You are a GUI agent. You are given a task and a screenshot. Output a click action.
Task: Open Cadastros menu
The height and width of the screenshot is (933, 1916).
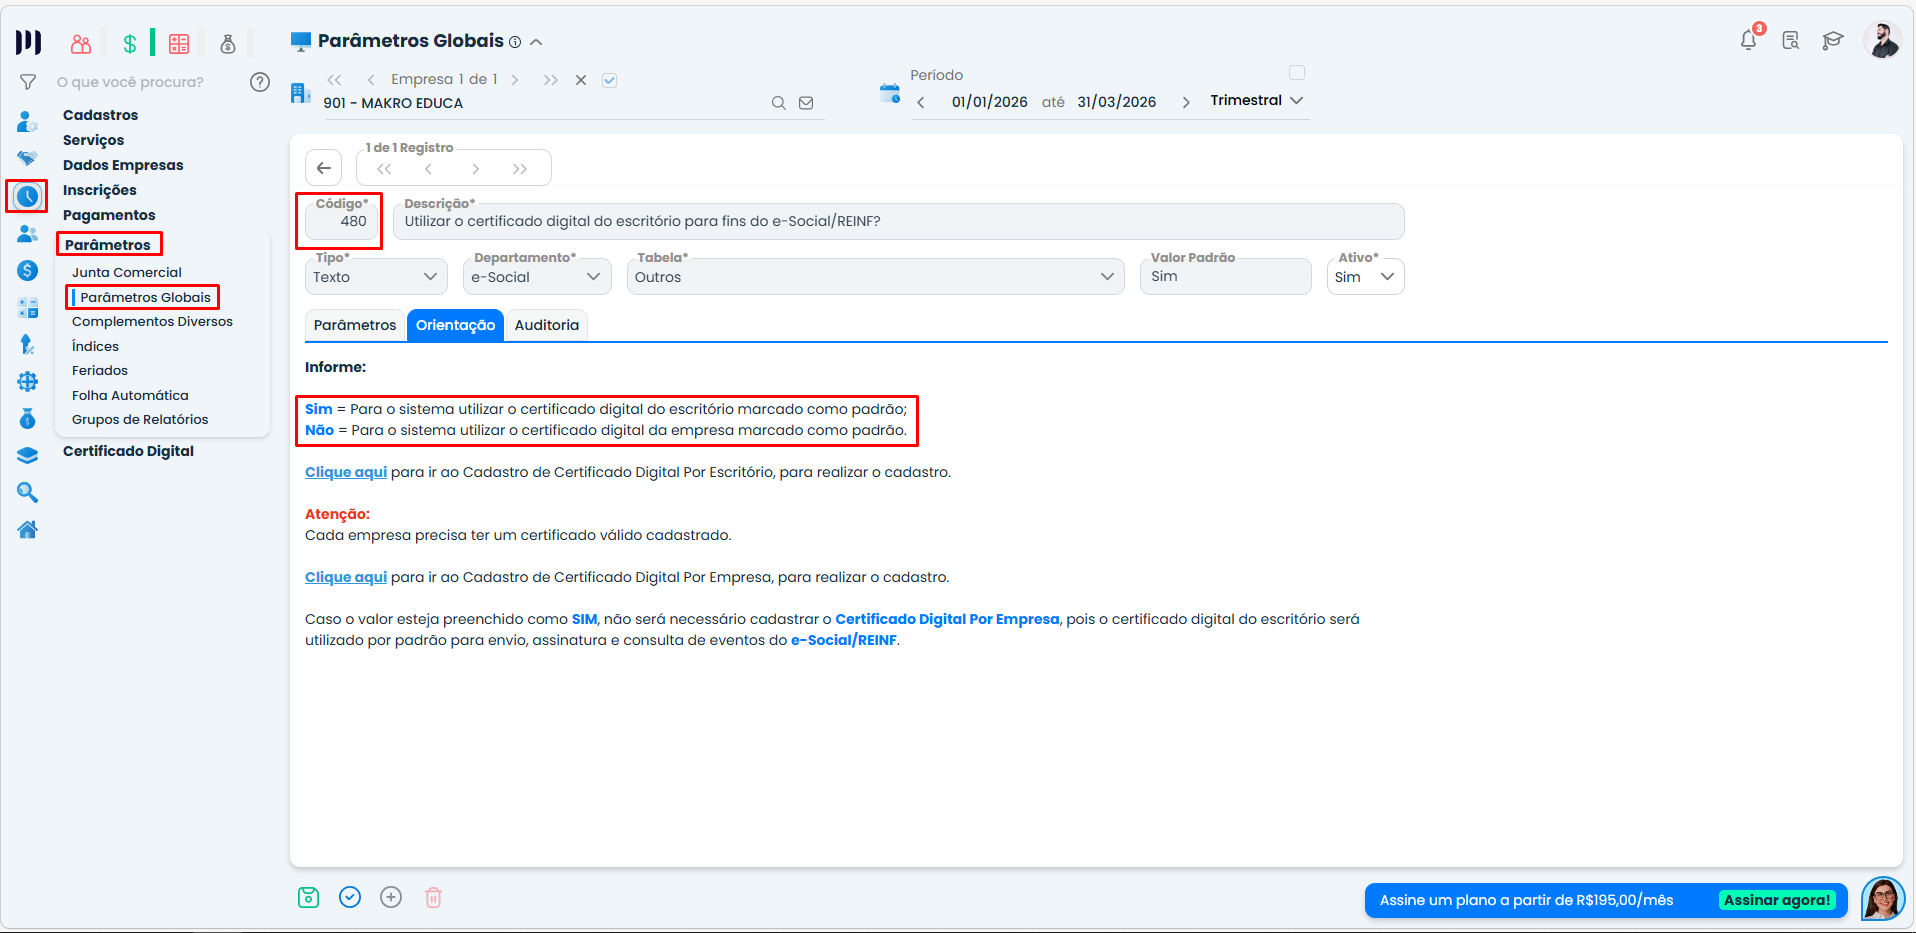point(100,115)
